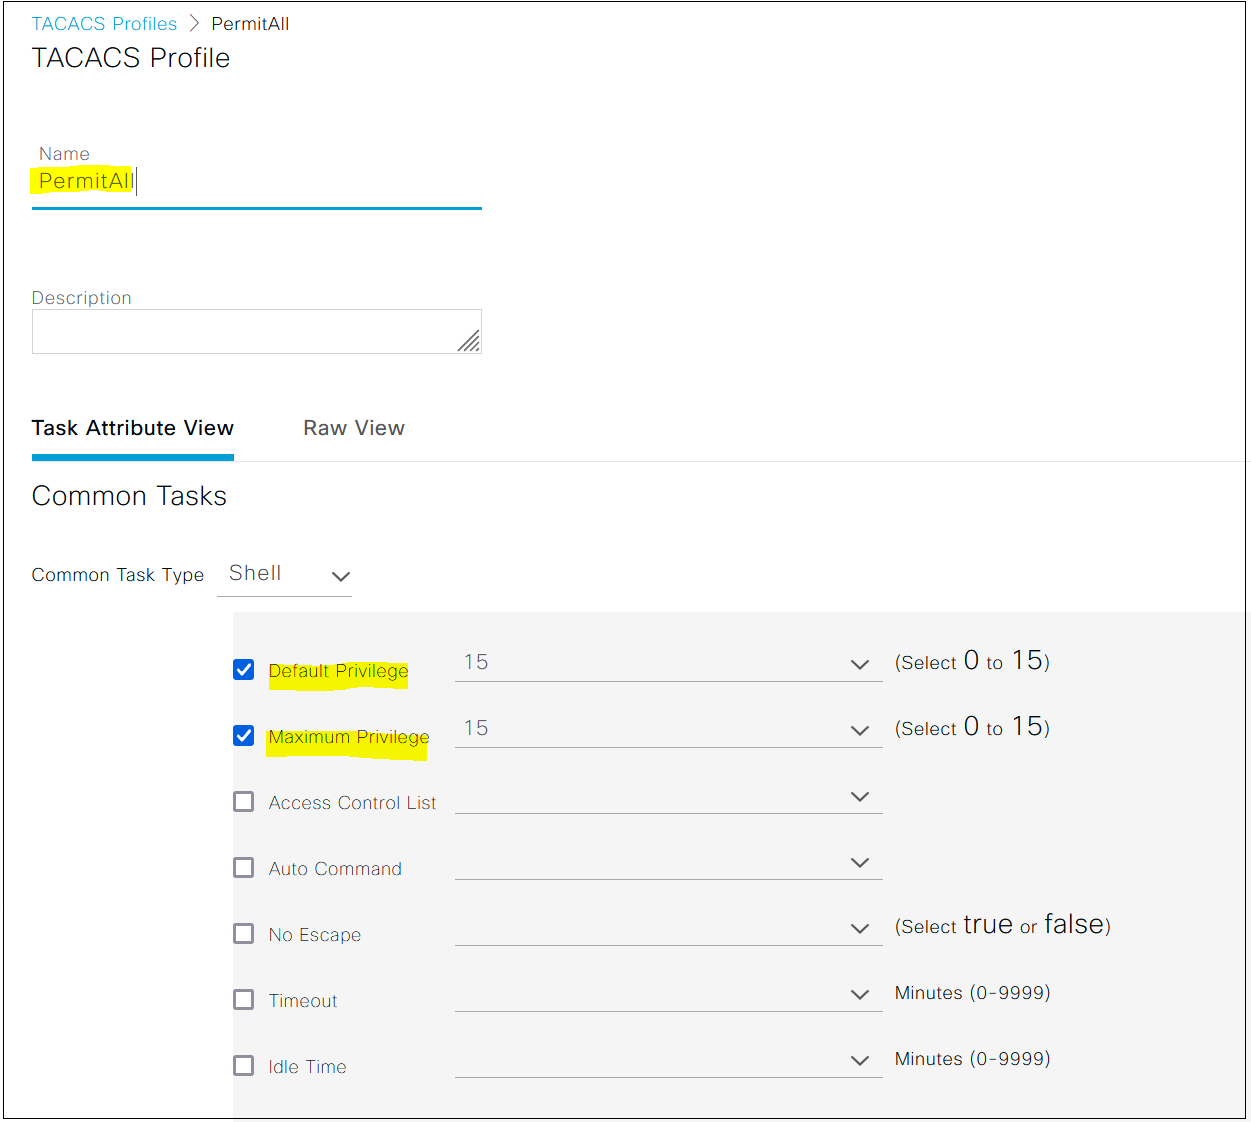The image size is (1251, 1122).
Task: Click the PermitAll breadcrumb entry
Action: [x=250, y=23]
